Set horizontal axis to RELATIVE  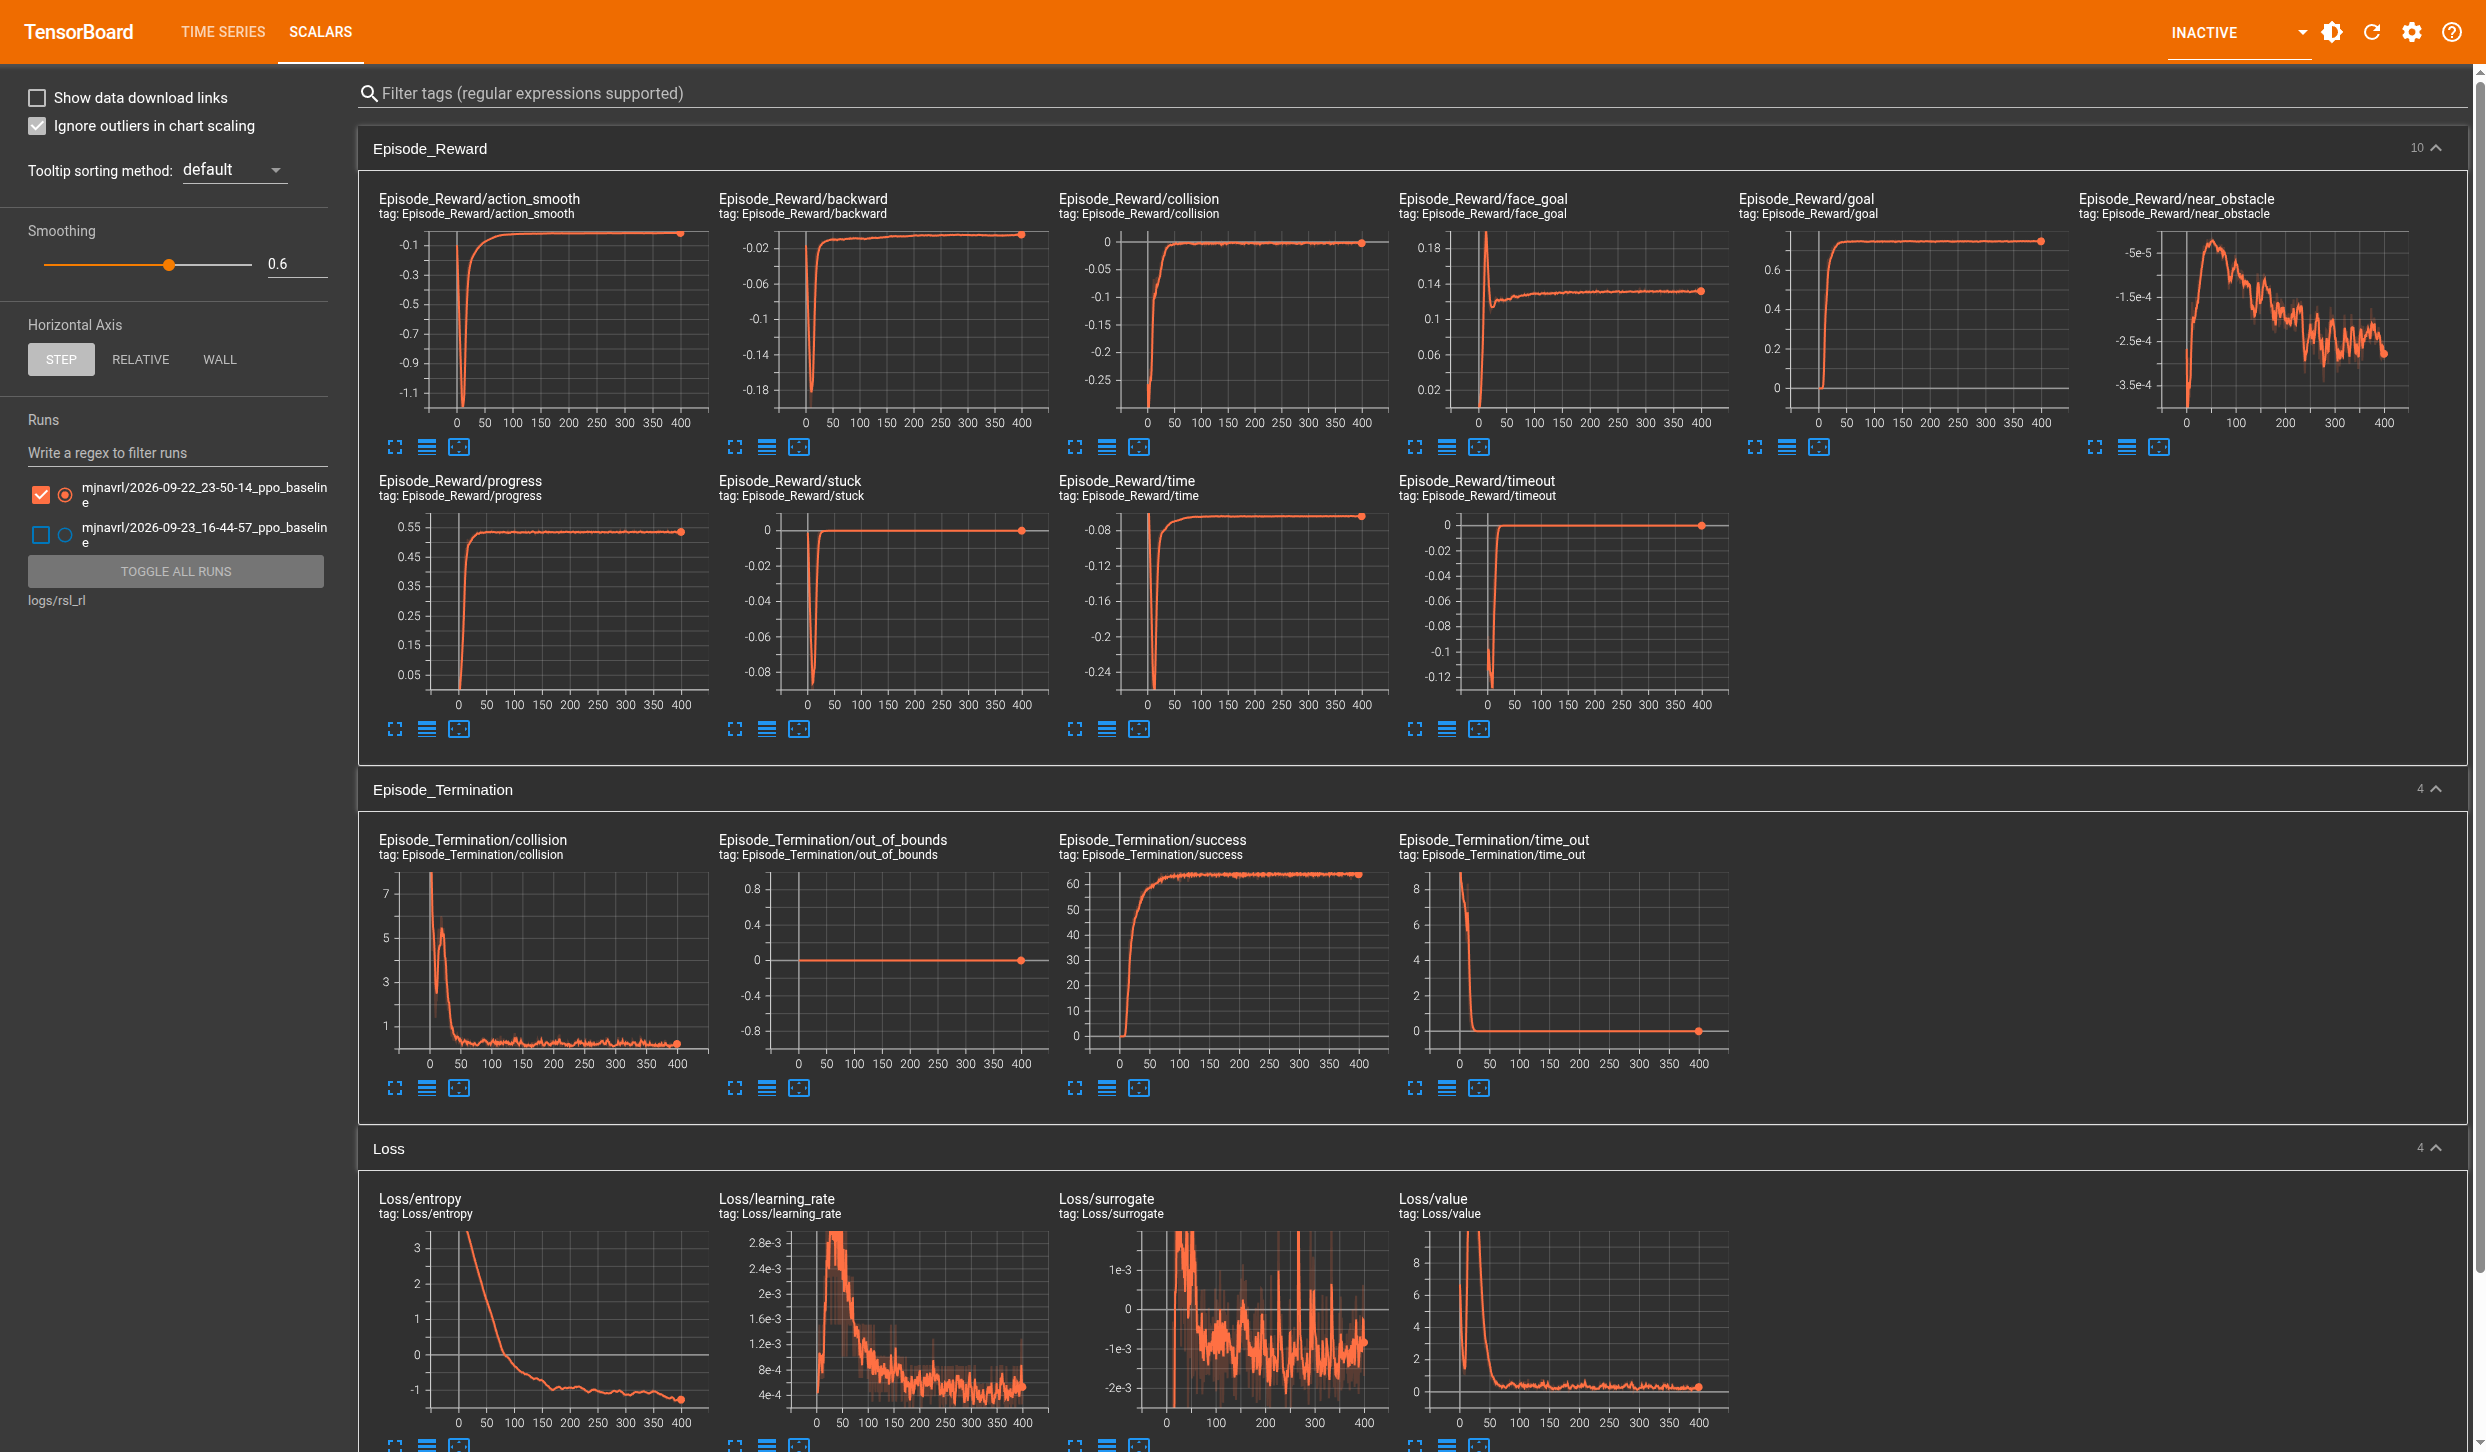click(x=141, y=360)
